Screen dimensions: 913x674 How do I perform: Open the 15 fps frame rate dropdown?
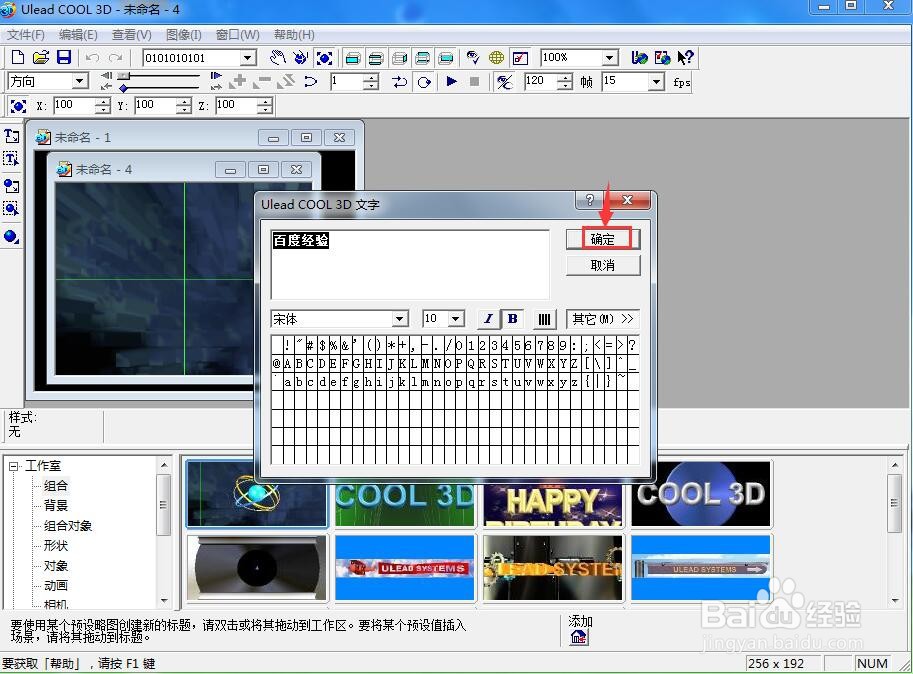click(656, 81)
